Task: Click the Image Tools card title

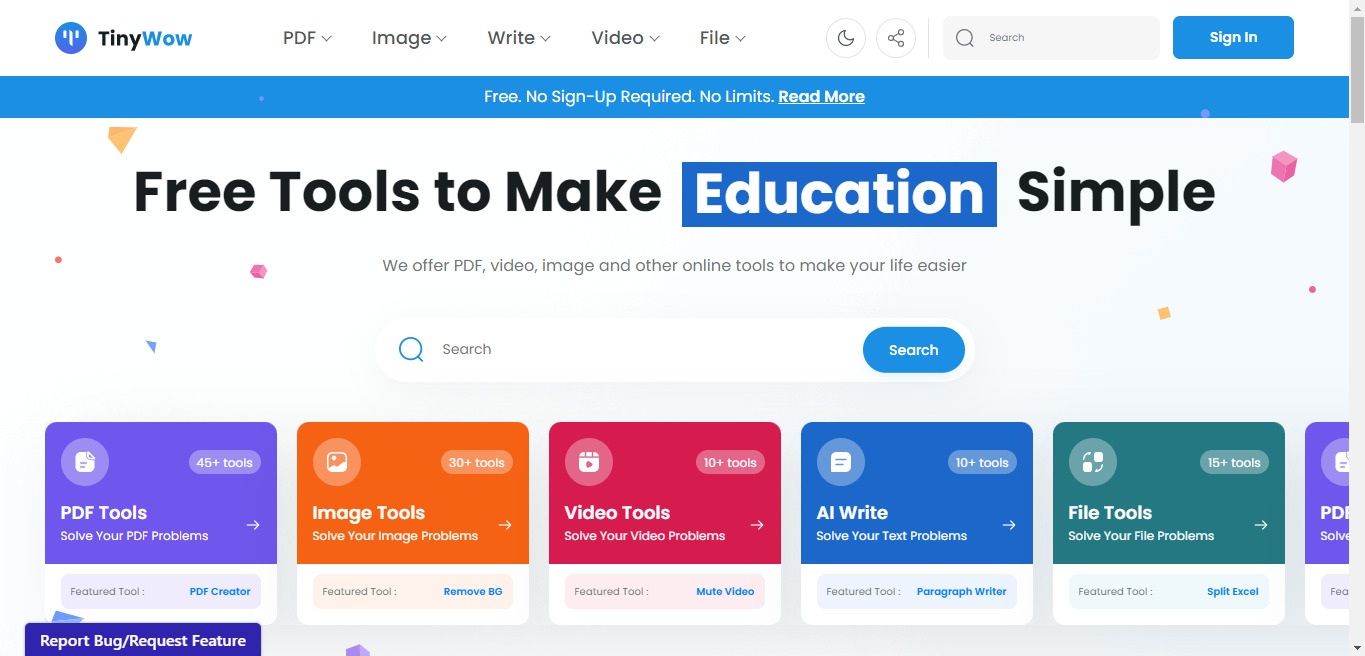Action: (x=369, y=513)
